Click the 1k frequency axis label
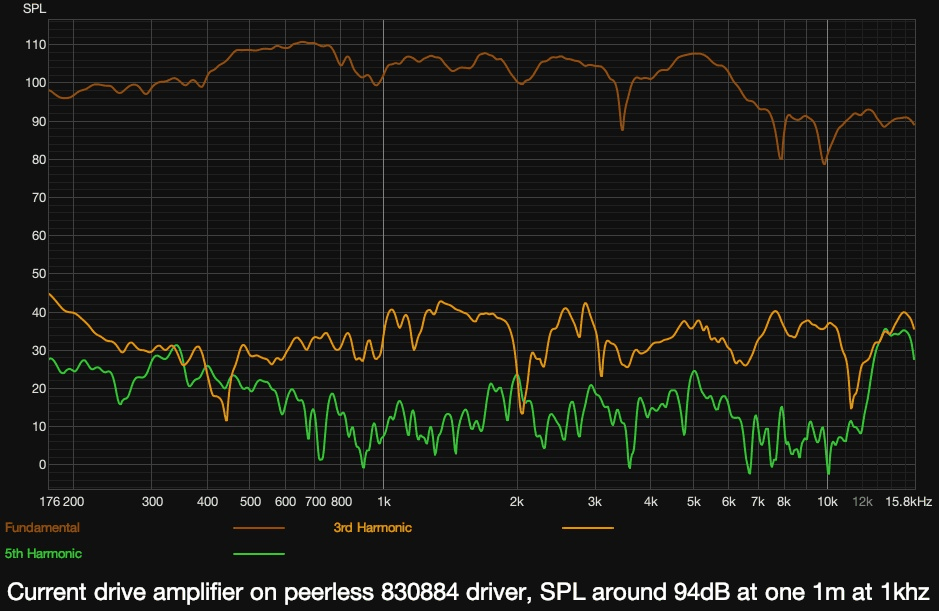939x611 pixels. tap(384, 502)
